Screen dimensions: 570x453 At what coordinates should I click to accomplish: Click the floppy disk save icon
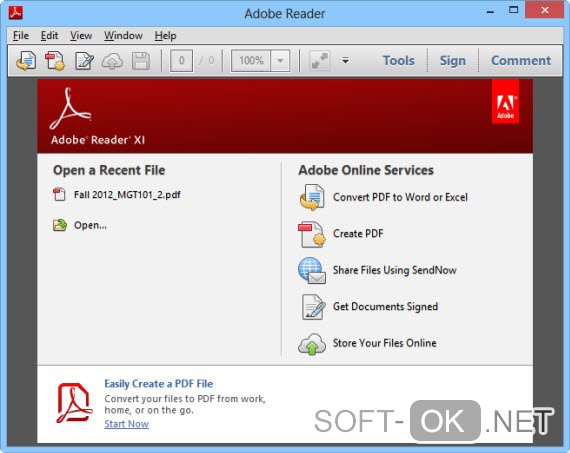point(141,61)
